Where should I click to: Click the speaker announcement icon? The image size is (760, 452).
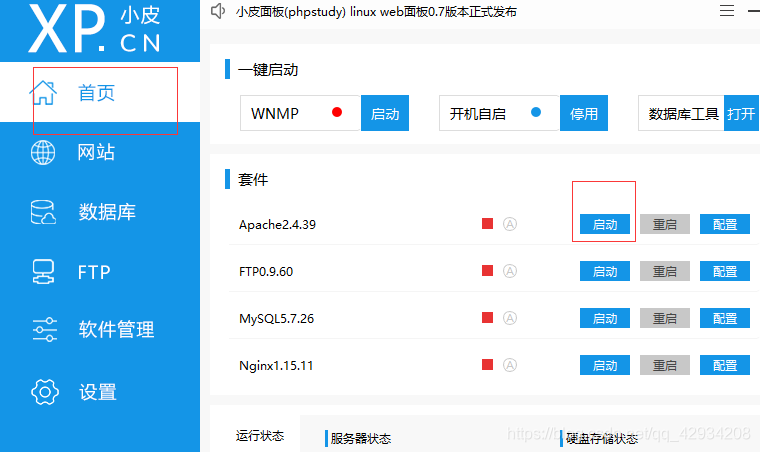pyautogui.click(x=218, y=11)
